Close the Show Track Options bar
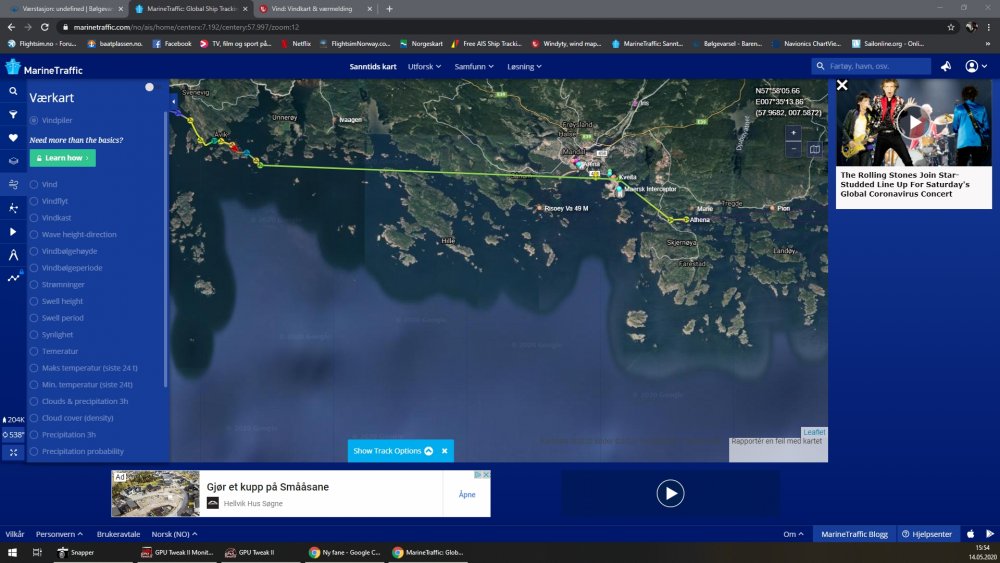Screen dimensions: 1000x563 445,451
